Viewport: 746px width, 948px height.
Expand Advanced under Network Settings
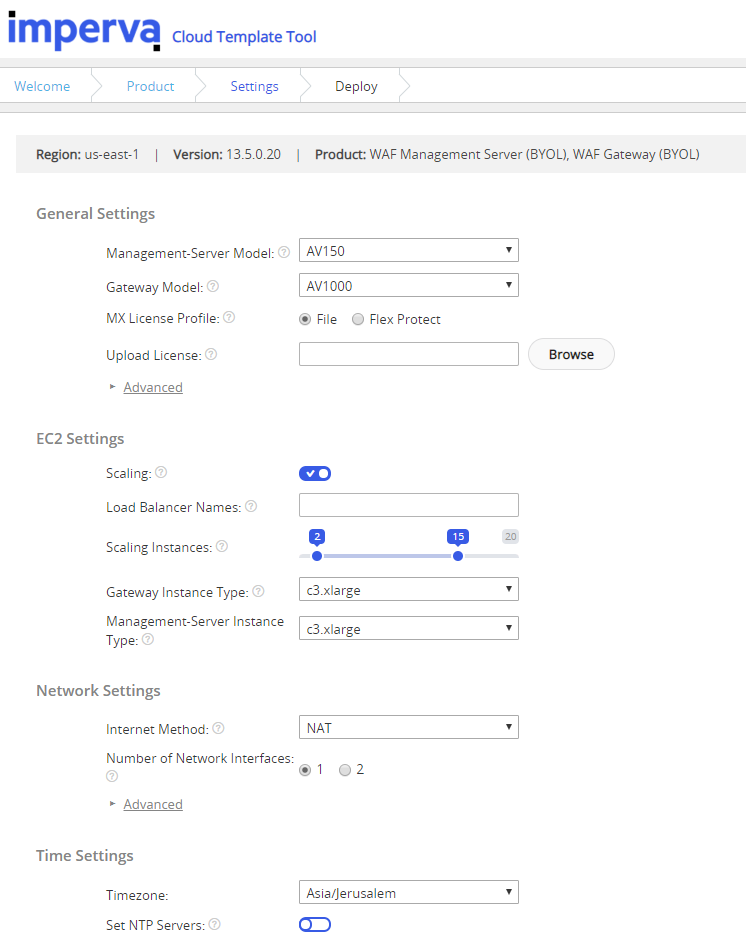click(153, 804)
